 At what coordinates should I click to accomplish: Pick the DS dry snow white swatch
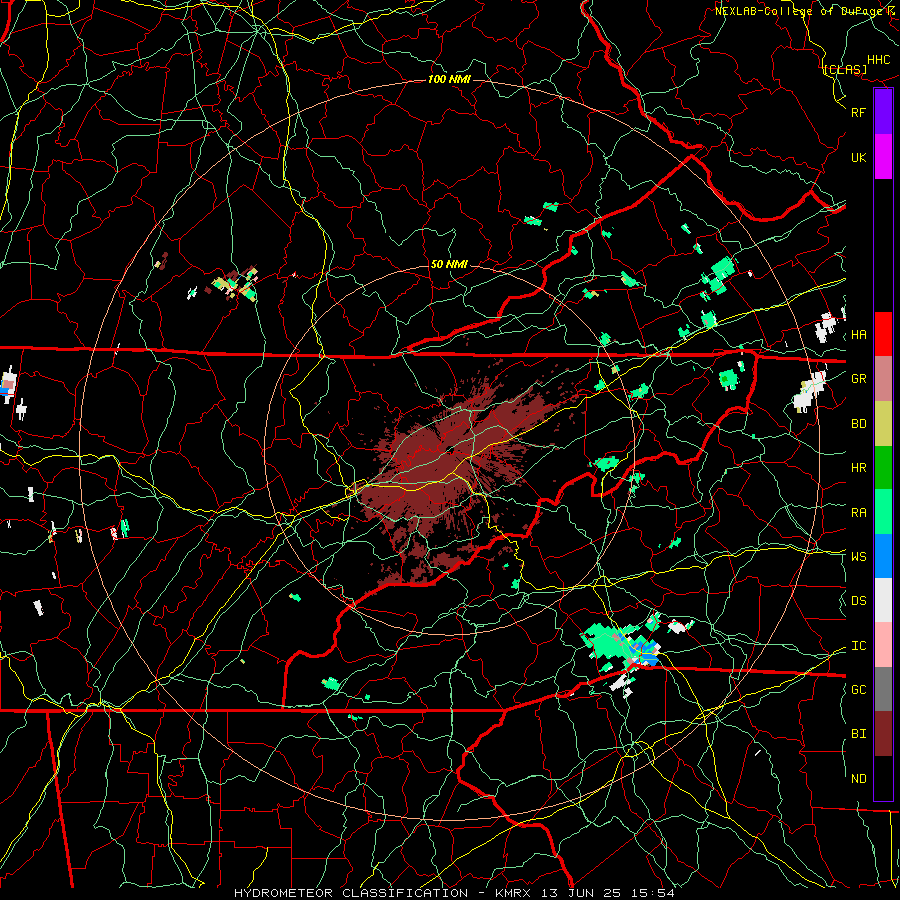[x=883, y=600]
